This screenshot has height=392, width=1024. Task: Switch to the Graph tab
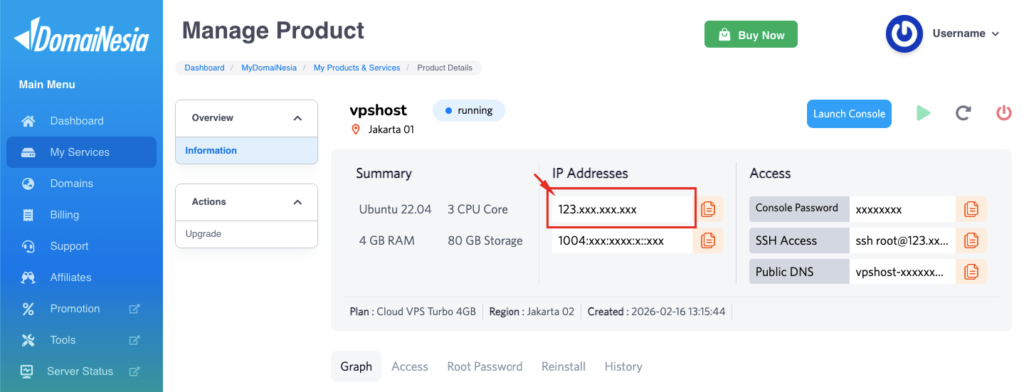(356, 367)
